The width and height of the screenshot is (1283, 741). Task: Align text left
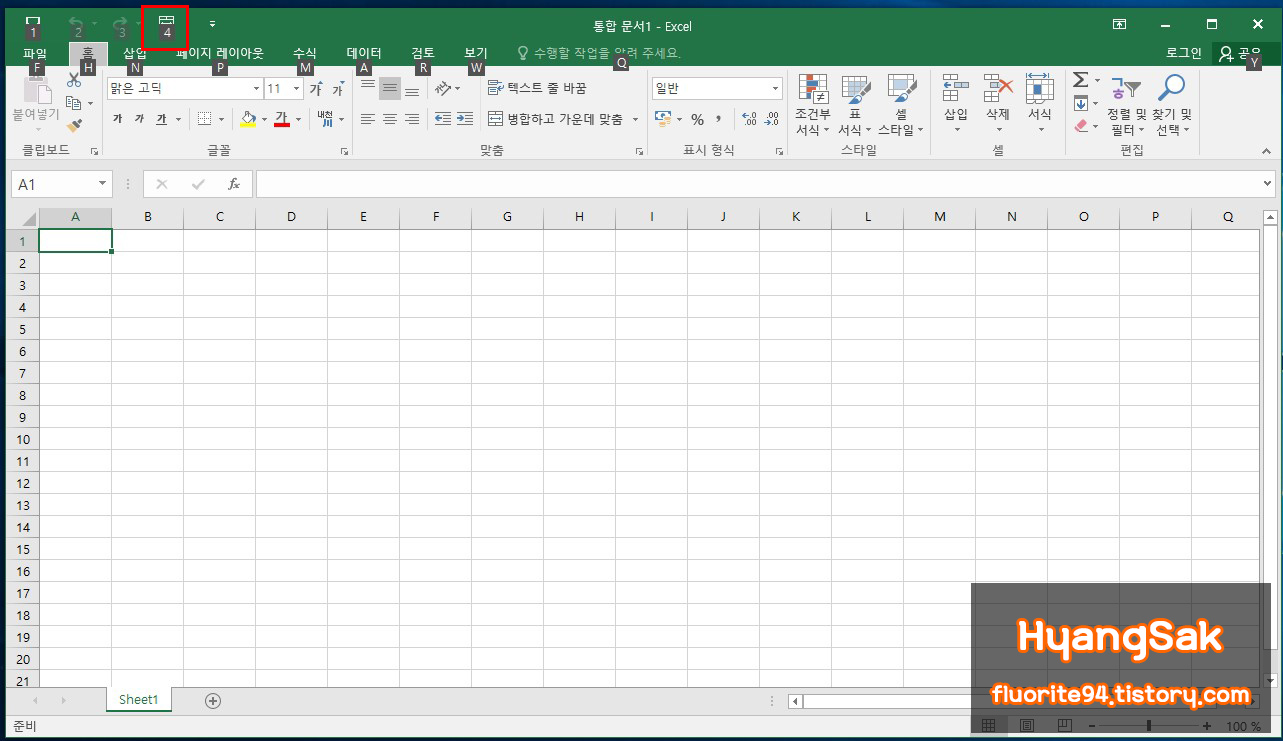coord(368,119)
